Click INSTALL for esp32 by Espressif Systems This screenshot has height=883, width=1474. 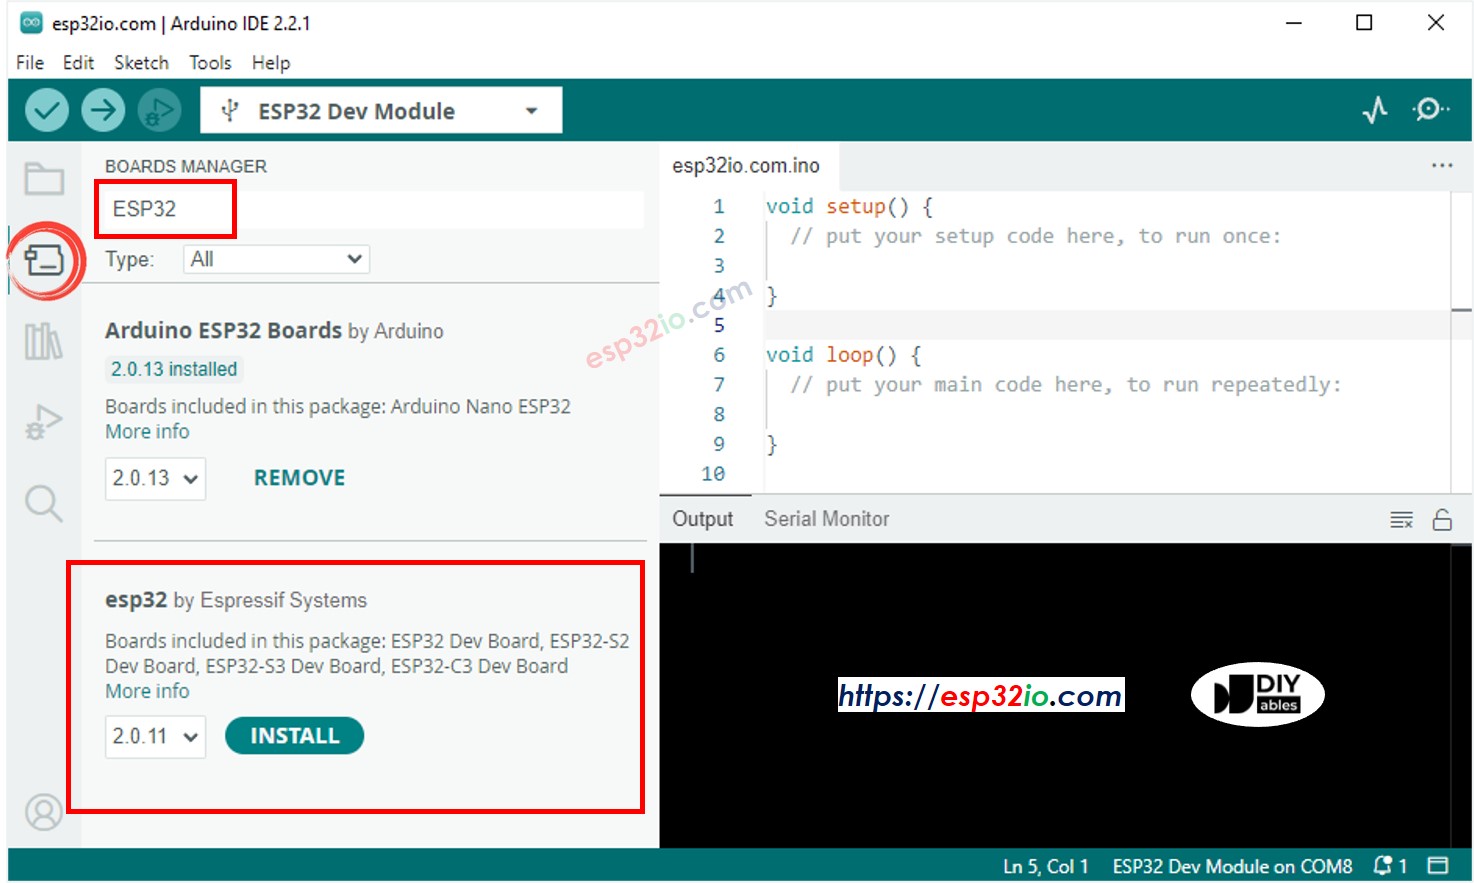click(x=294, y=735)
